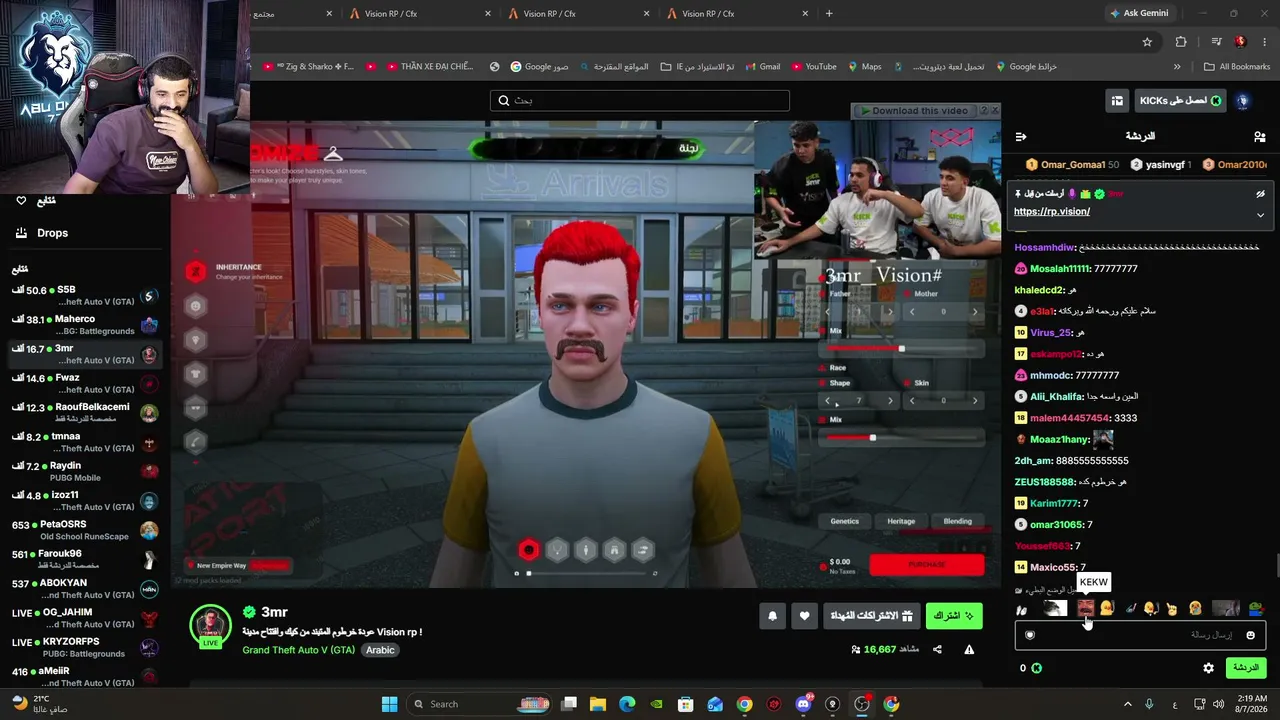Expand the pinned message chevron

pos(1260,214)
